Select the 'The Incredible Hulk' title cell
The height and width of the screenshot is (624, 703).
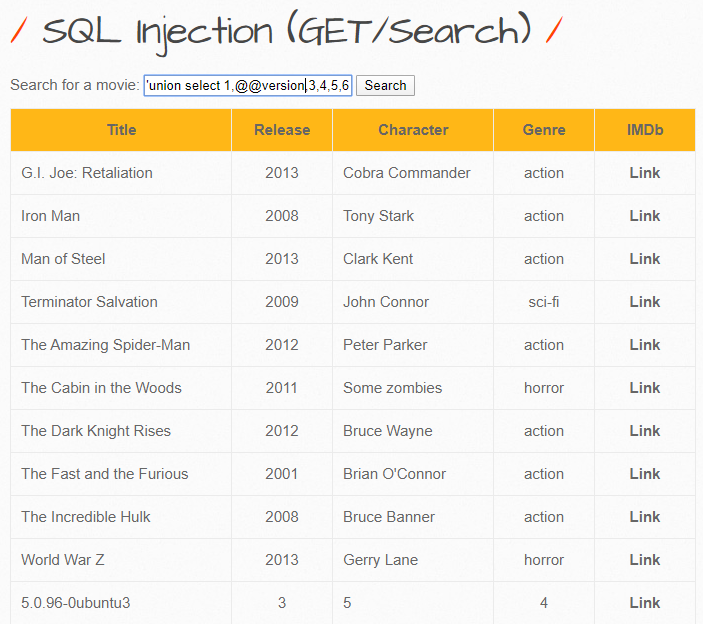[x=121, y=517]
